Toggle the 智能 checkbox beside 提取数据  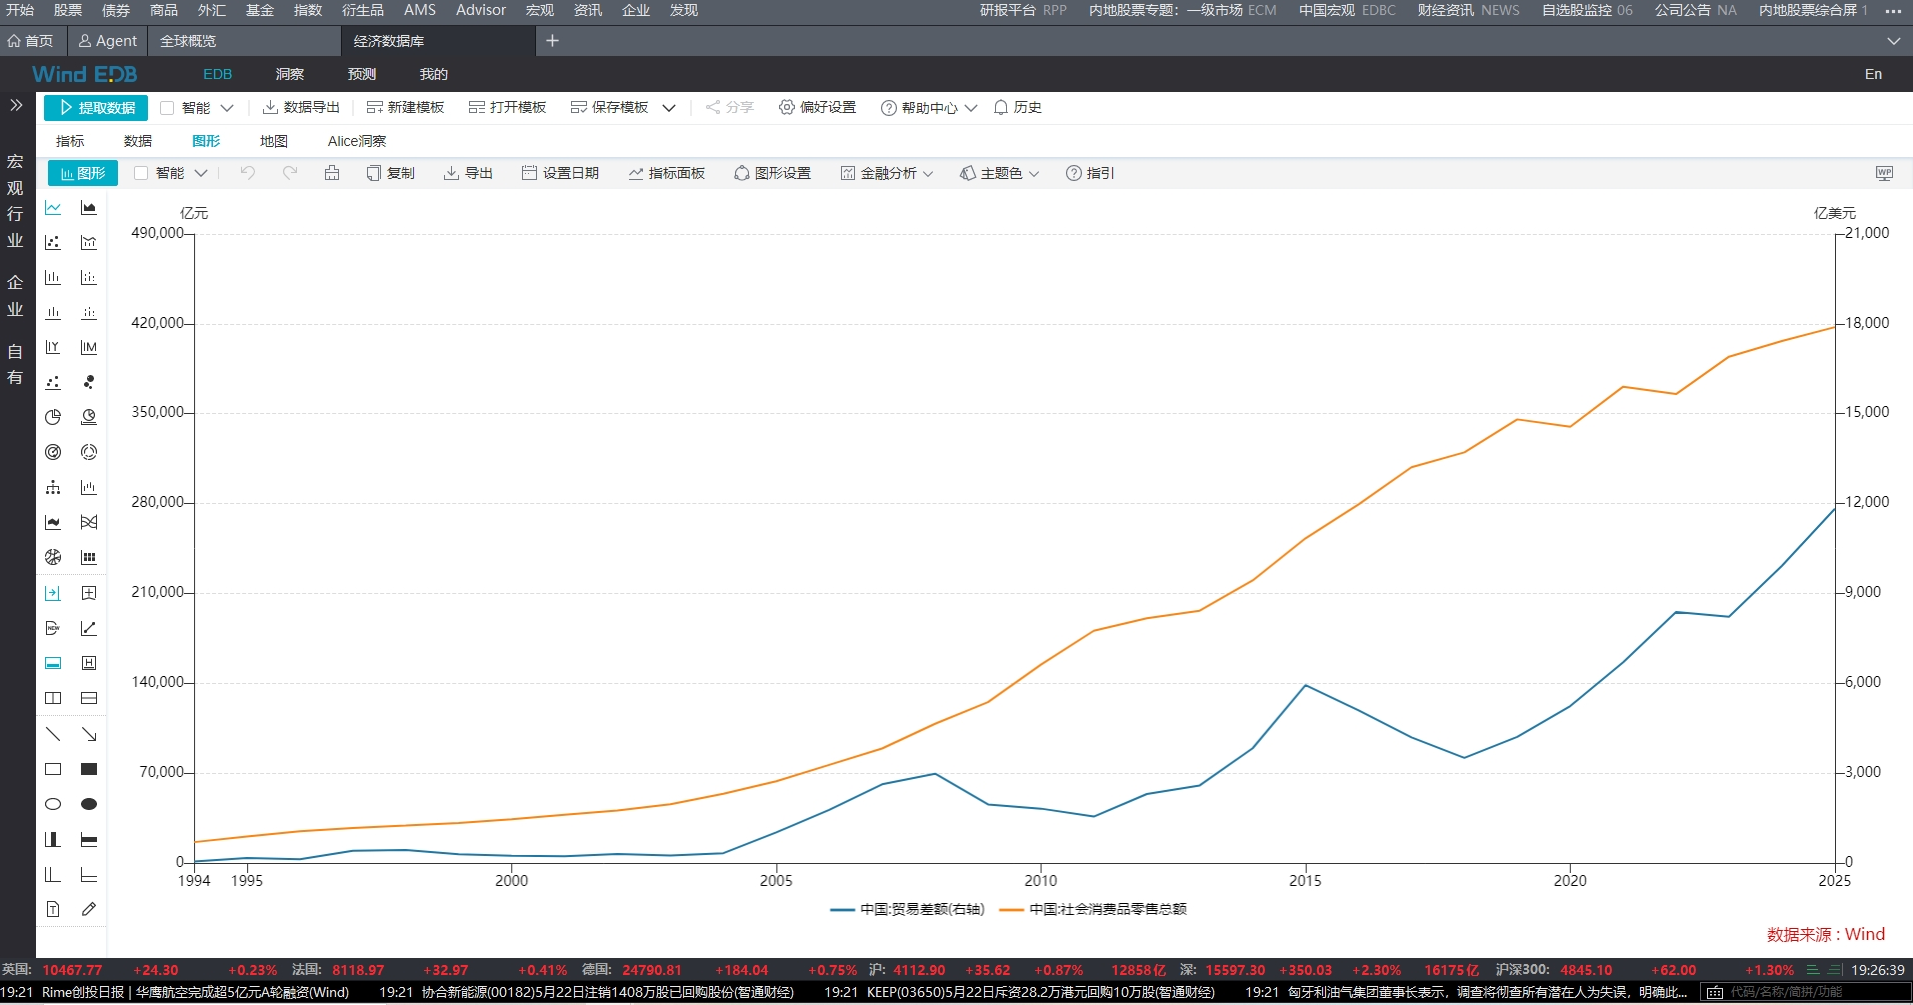[x=167, y=108]
